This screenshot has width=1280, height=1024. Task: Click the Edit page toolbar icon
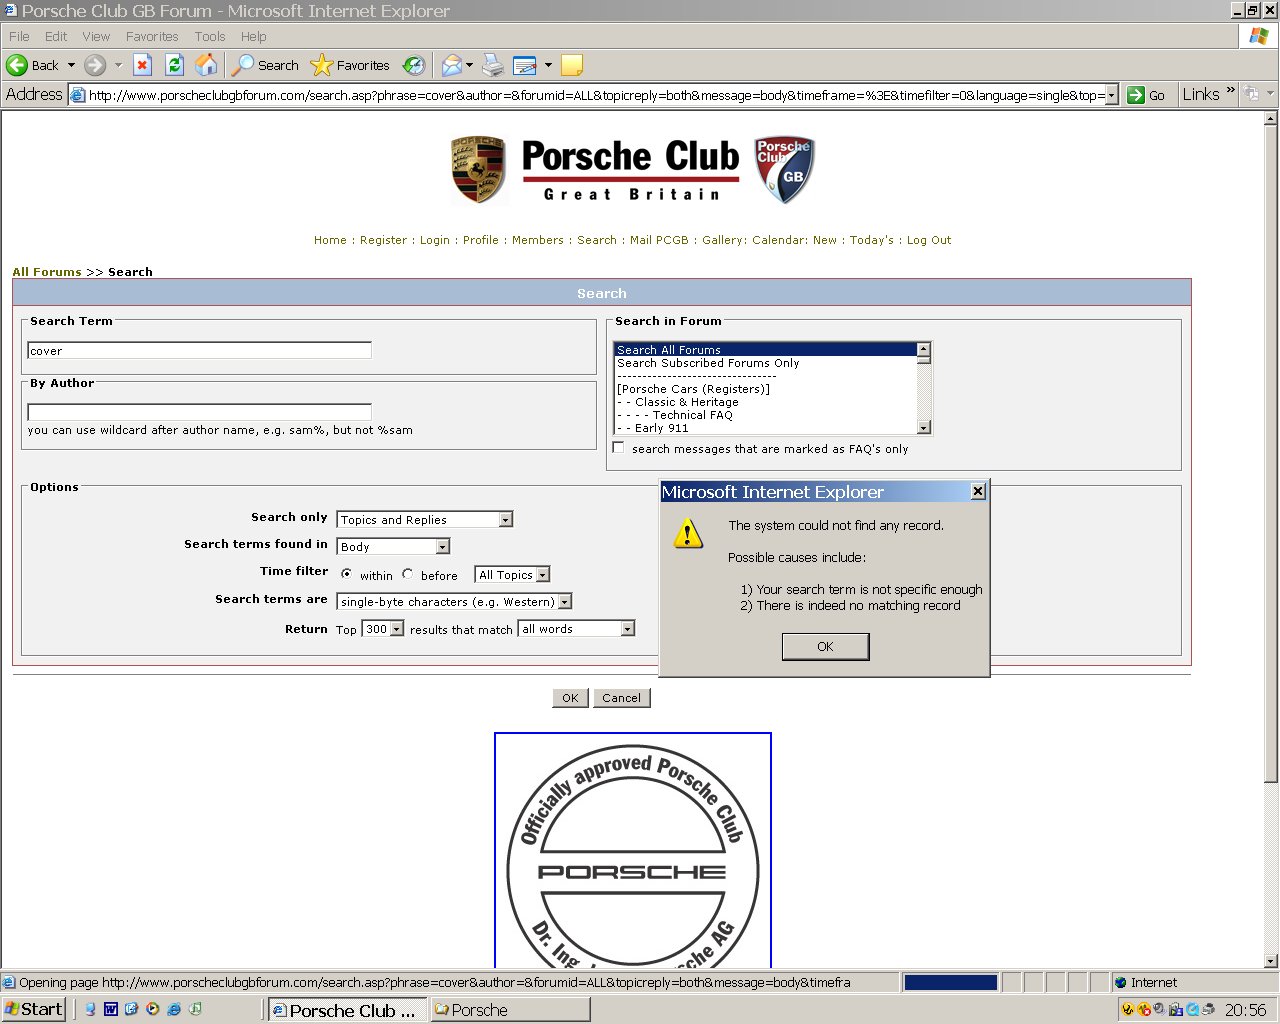coord(525,65)
